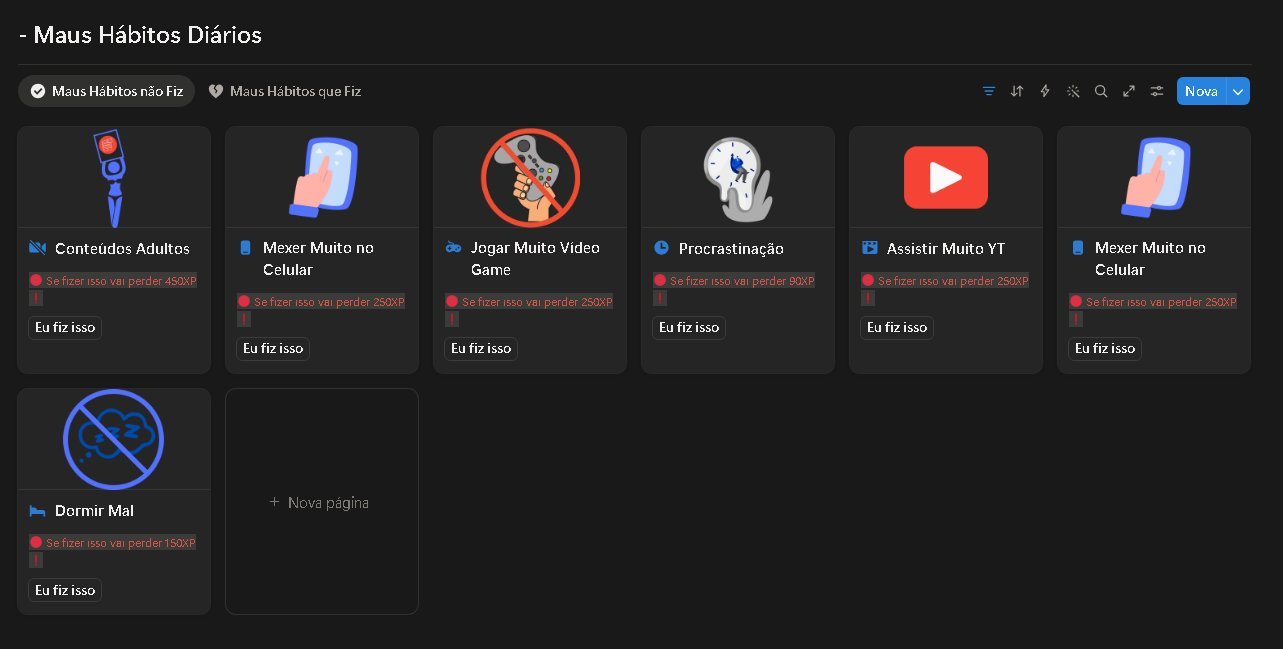
Task: Click Eu fiz isso on Conteúdos Adultos
Action: 65,327
